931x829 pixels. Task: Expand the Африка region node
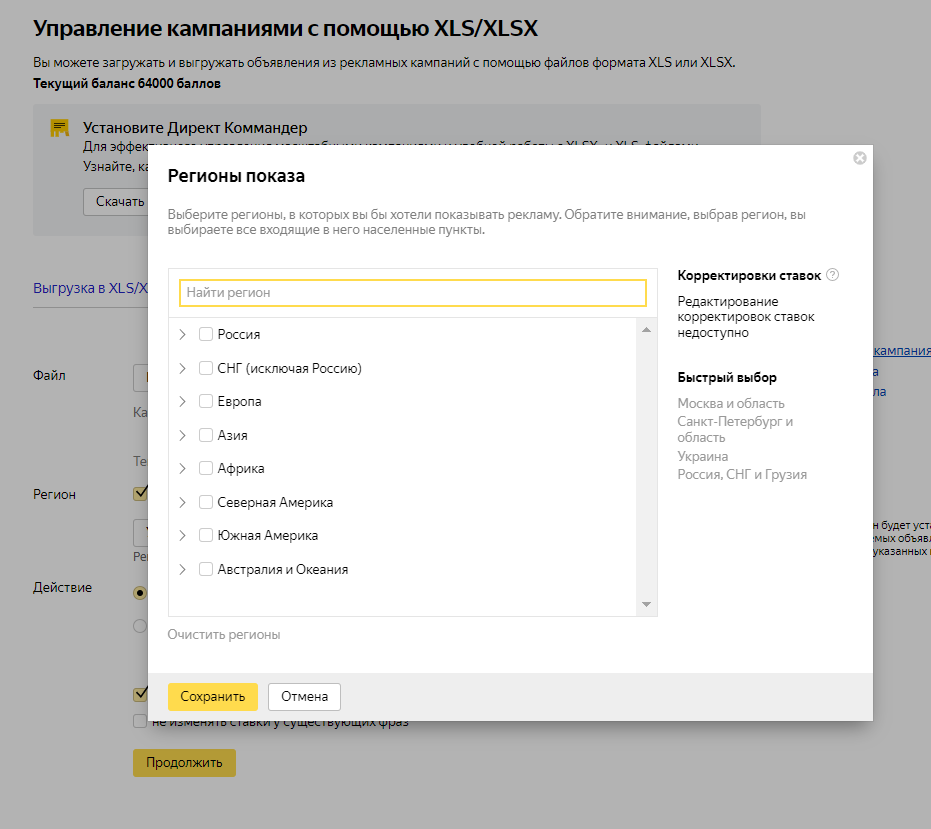coord(182,469)
